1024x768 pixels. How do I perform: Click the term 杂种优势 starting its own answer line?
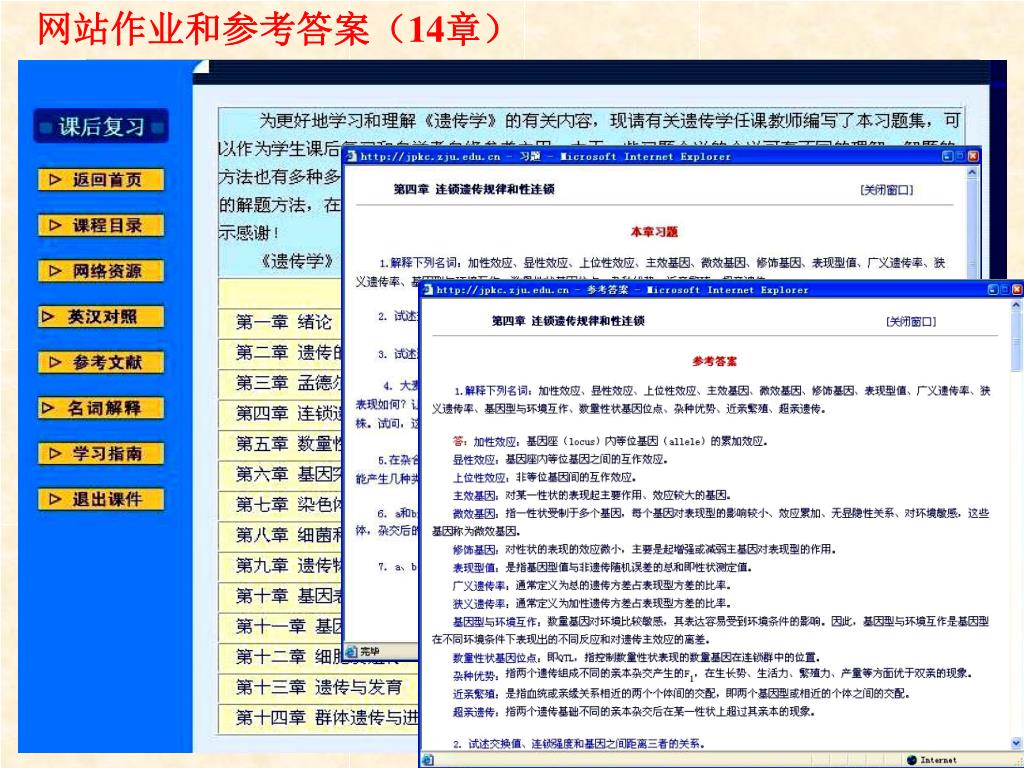[474, 675]
